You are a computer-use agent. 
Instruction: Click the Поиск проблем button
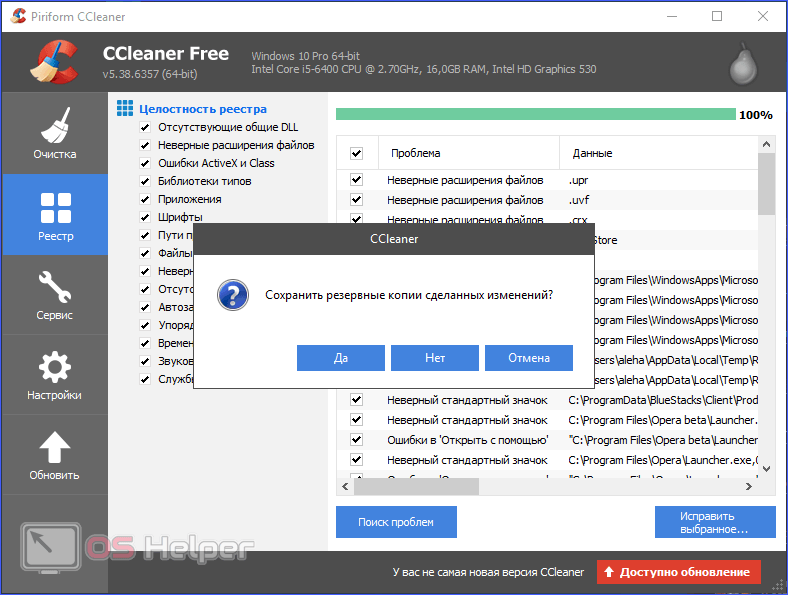(396, 522)
